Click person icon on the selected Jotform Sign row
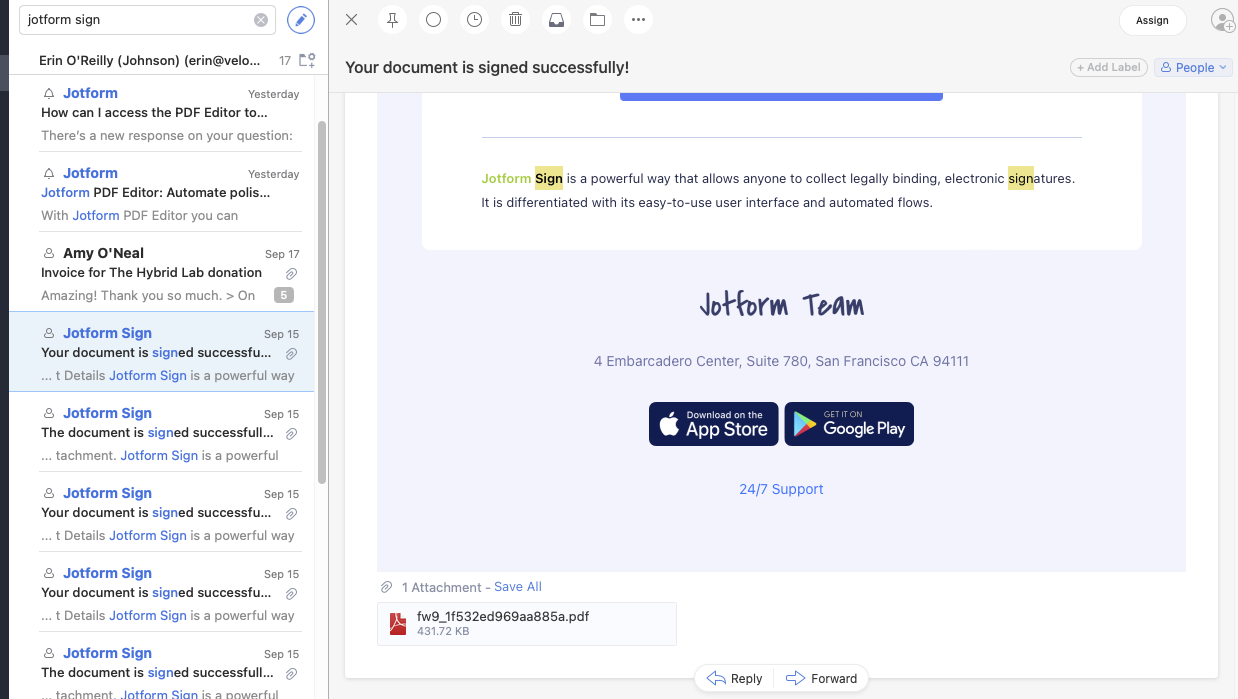 (49, 333)
